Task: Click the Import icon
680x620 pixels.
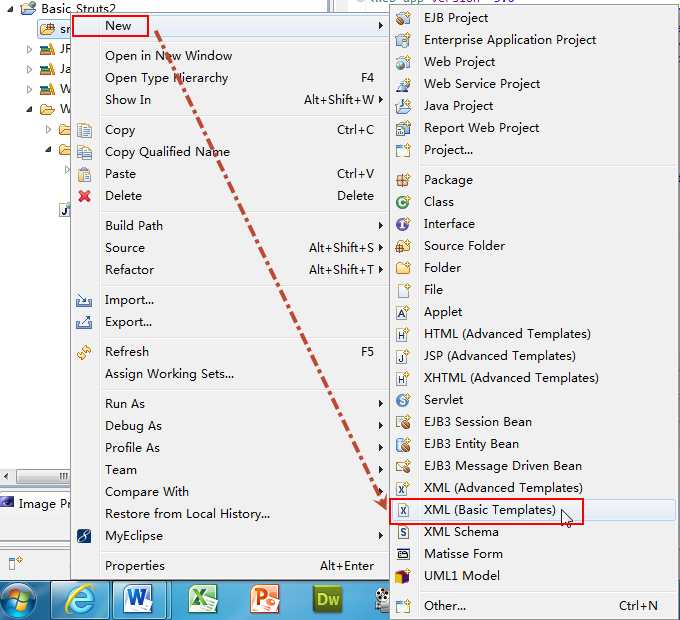Action: [x=84, y=300]
